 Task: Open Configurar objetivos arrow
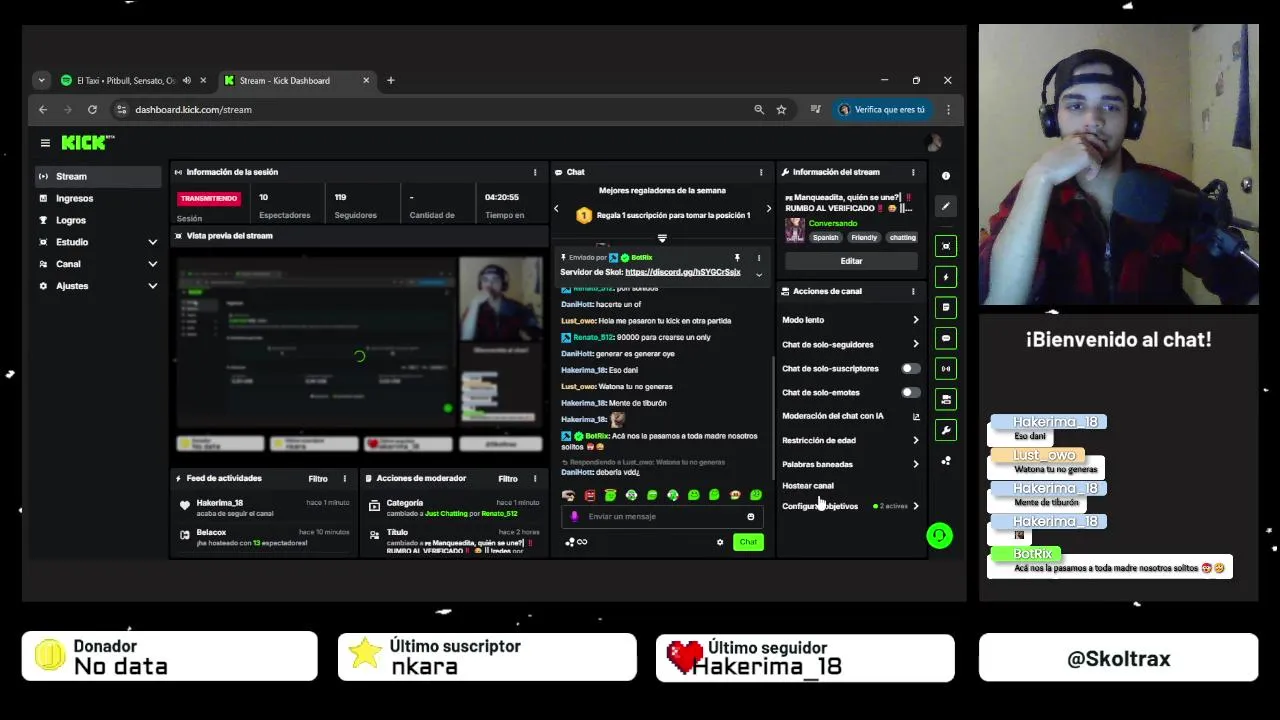pyautogui.click(x=915, y=506)
